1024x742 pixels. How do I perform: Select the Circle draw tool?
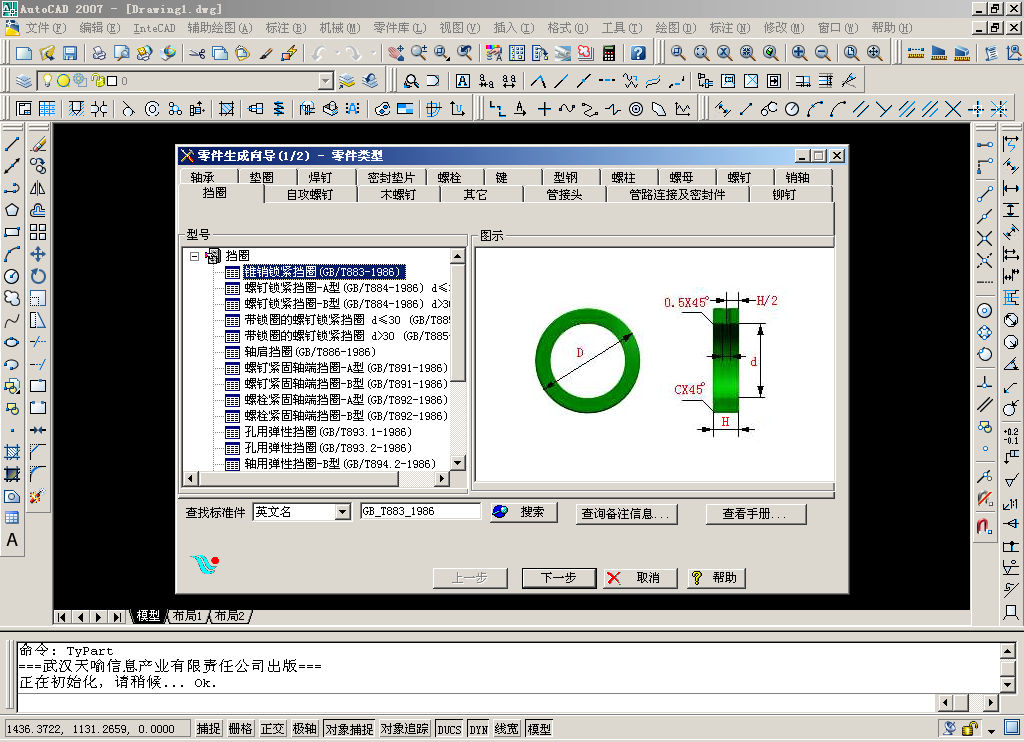coord(12,276)
